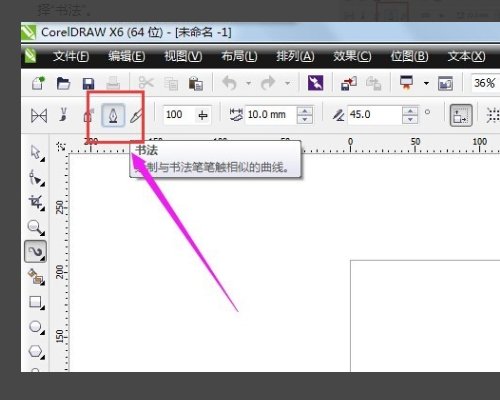Paste from clipboard icon
This screenshot has height=400, width=500.
(196, 83)
